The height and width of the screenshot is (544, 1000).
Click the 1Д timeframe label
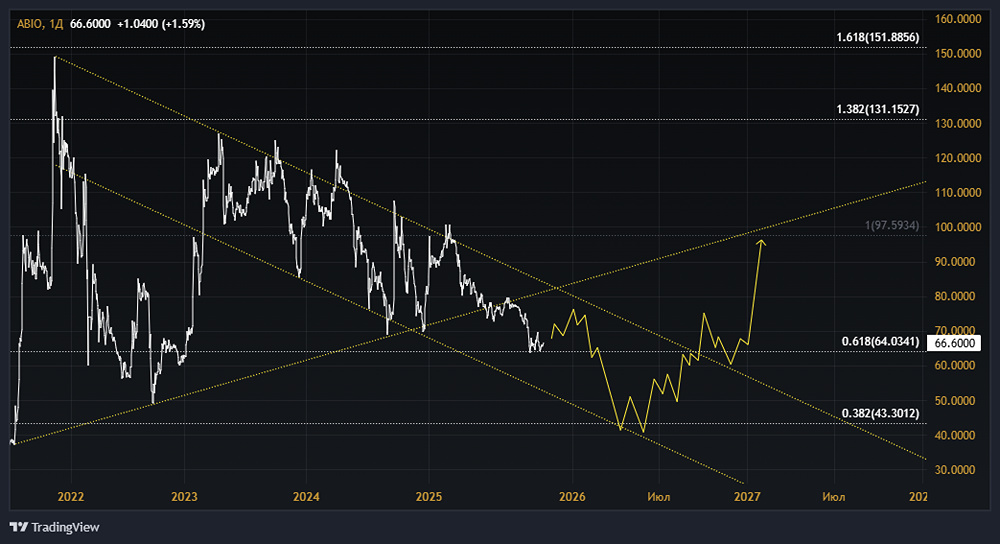tap(56, 24)
